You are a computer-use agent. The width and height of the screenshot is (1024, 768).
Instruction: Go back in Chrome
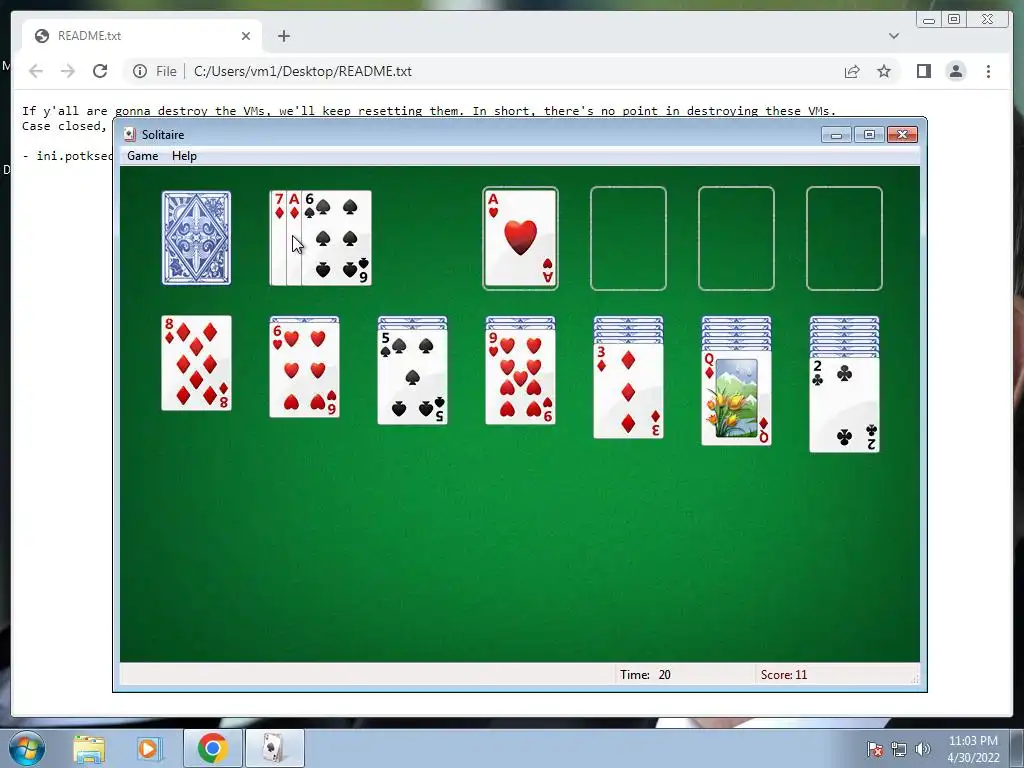[36, 71]
